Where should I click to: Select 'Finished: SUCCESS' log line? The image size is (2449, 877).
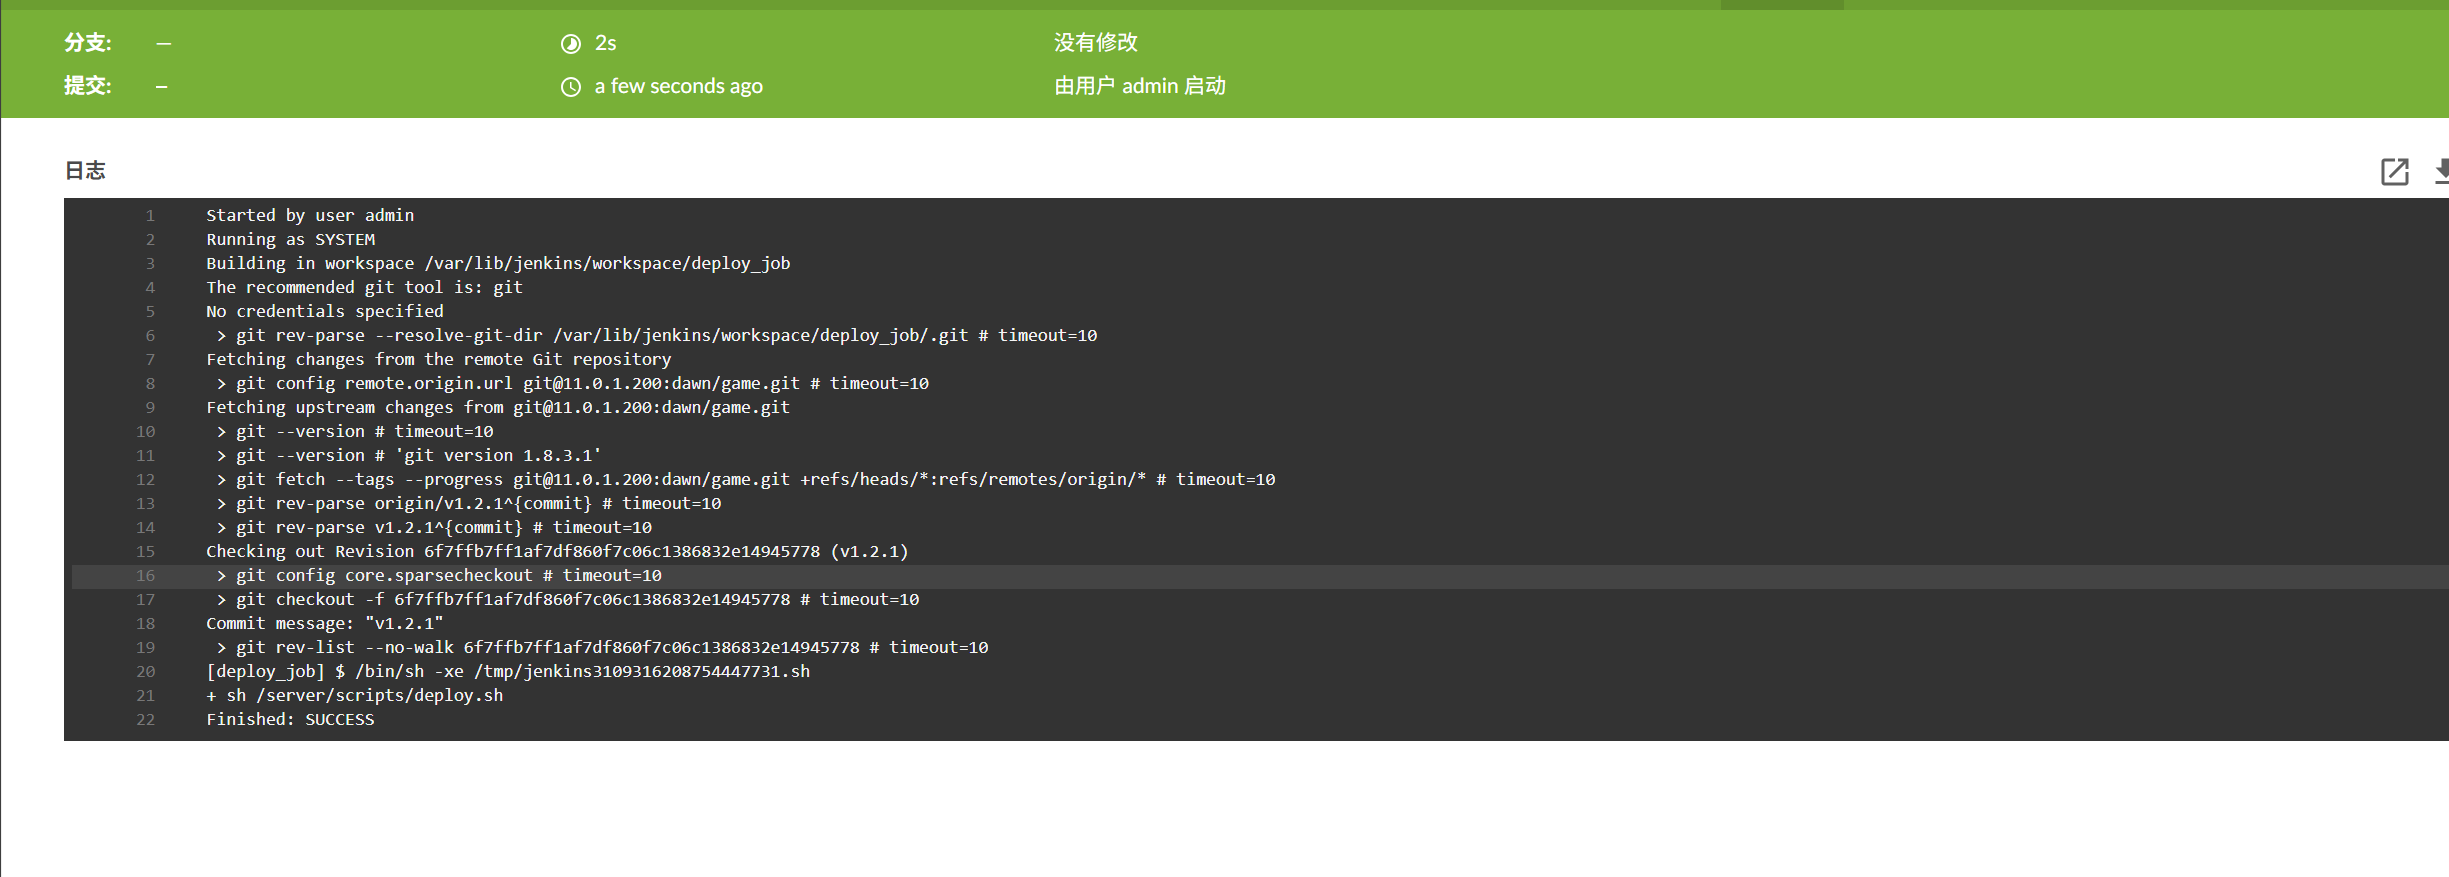click(x=290, y=719)
